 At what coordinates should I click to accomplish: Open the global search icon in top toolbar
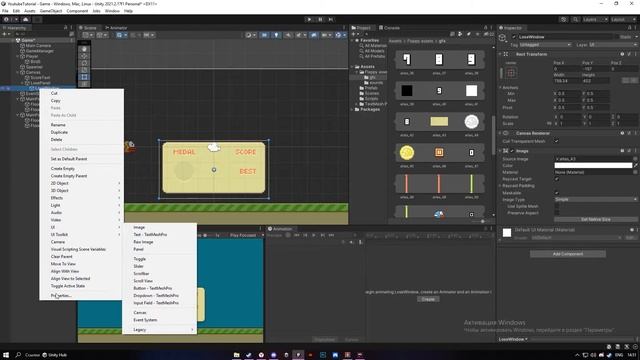(x=575, y=19)
